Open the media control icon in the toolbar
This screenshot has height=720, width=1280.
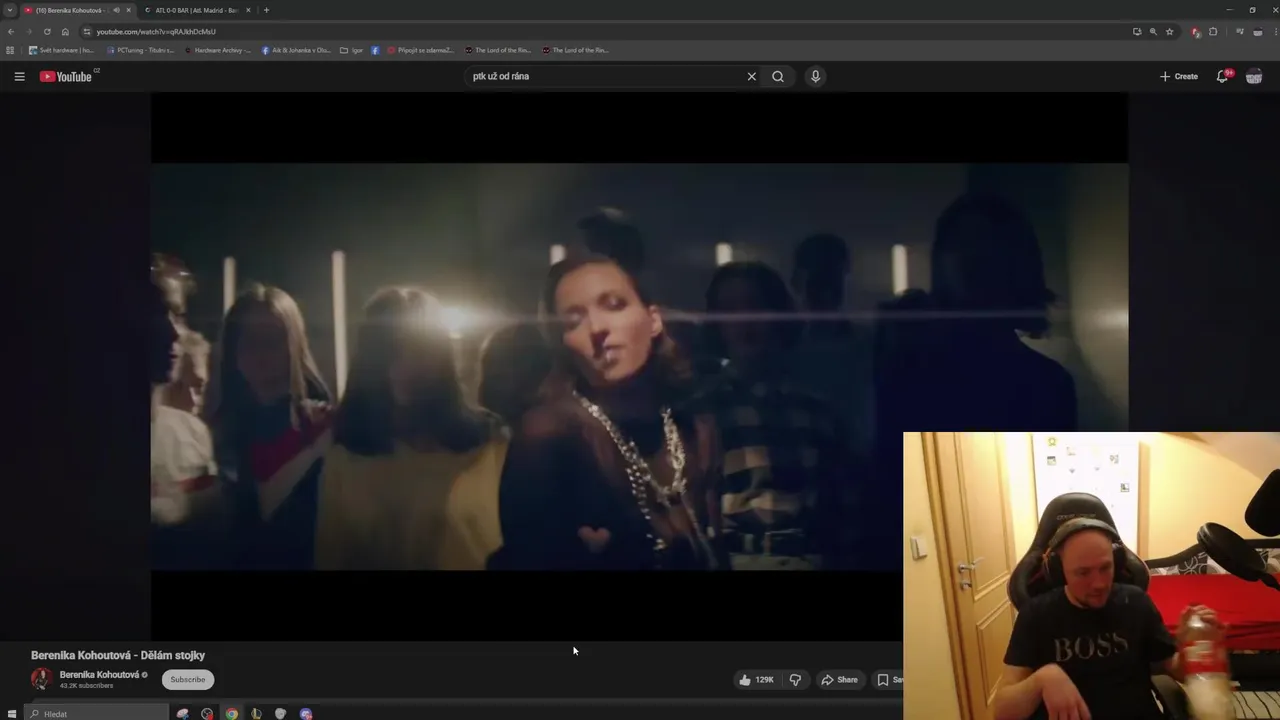pyautogui.click(x=1240, y=31)
